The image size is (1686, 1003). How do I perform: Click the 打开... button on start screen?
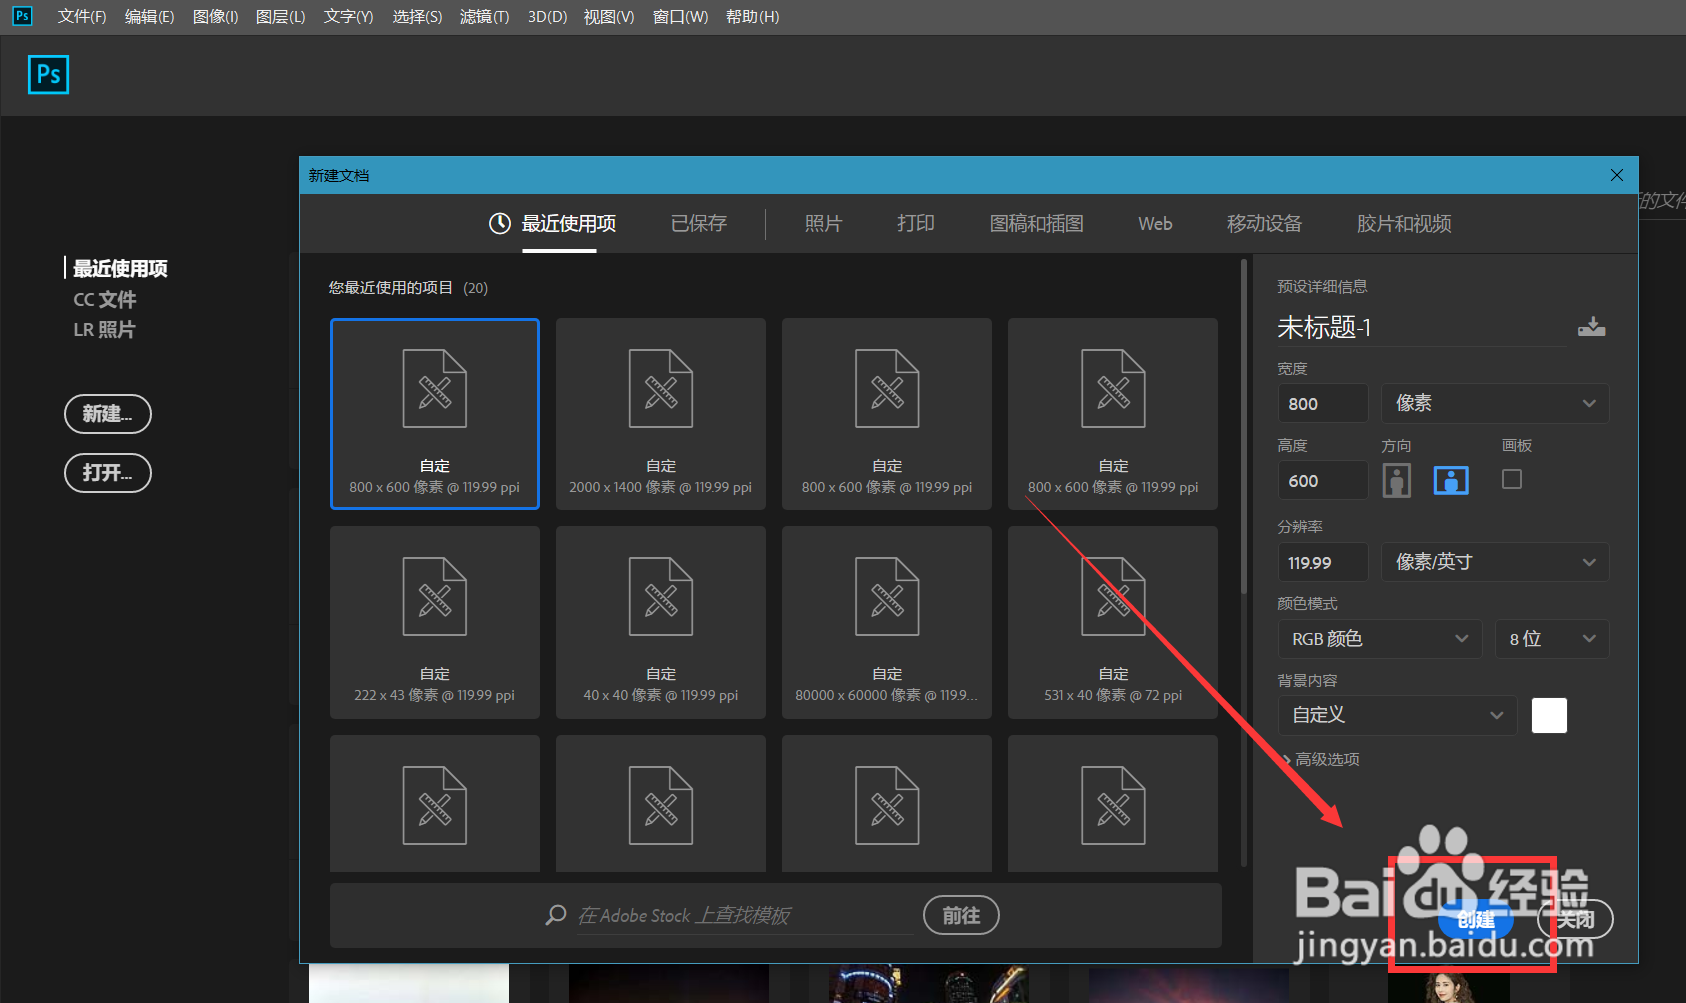point(108,473)
